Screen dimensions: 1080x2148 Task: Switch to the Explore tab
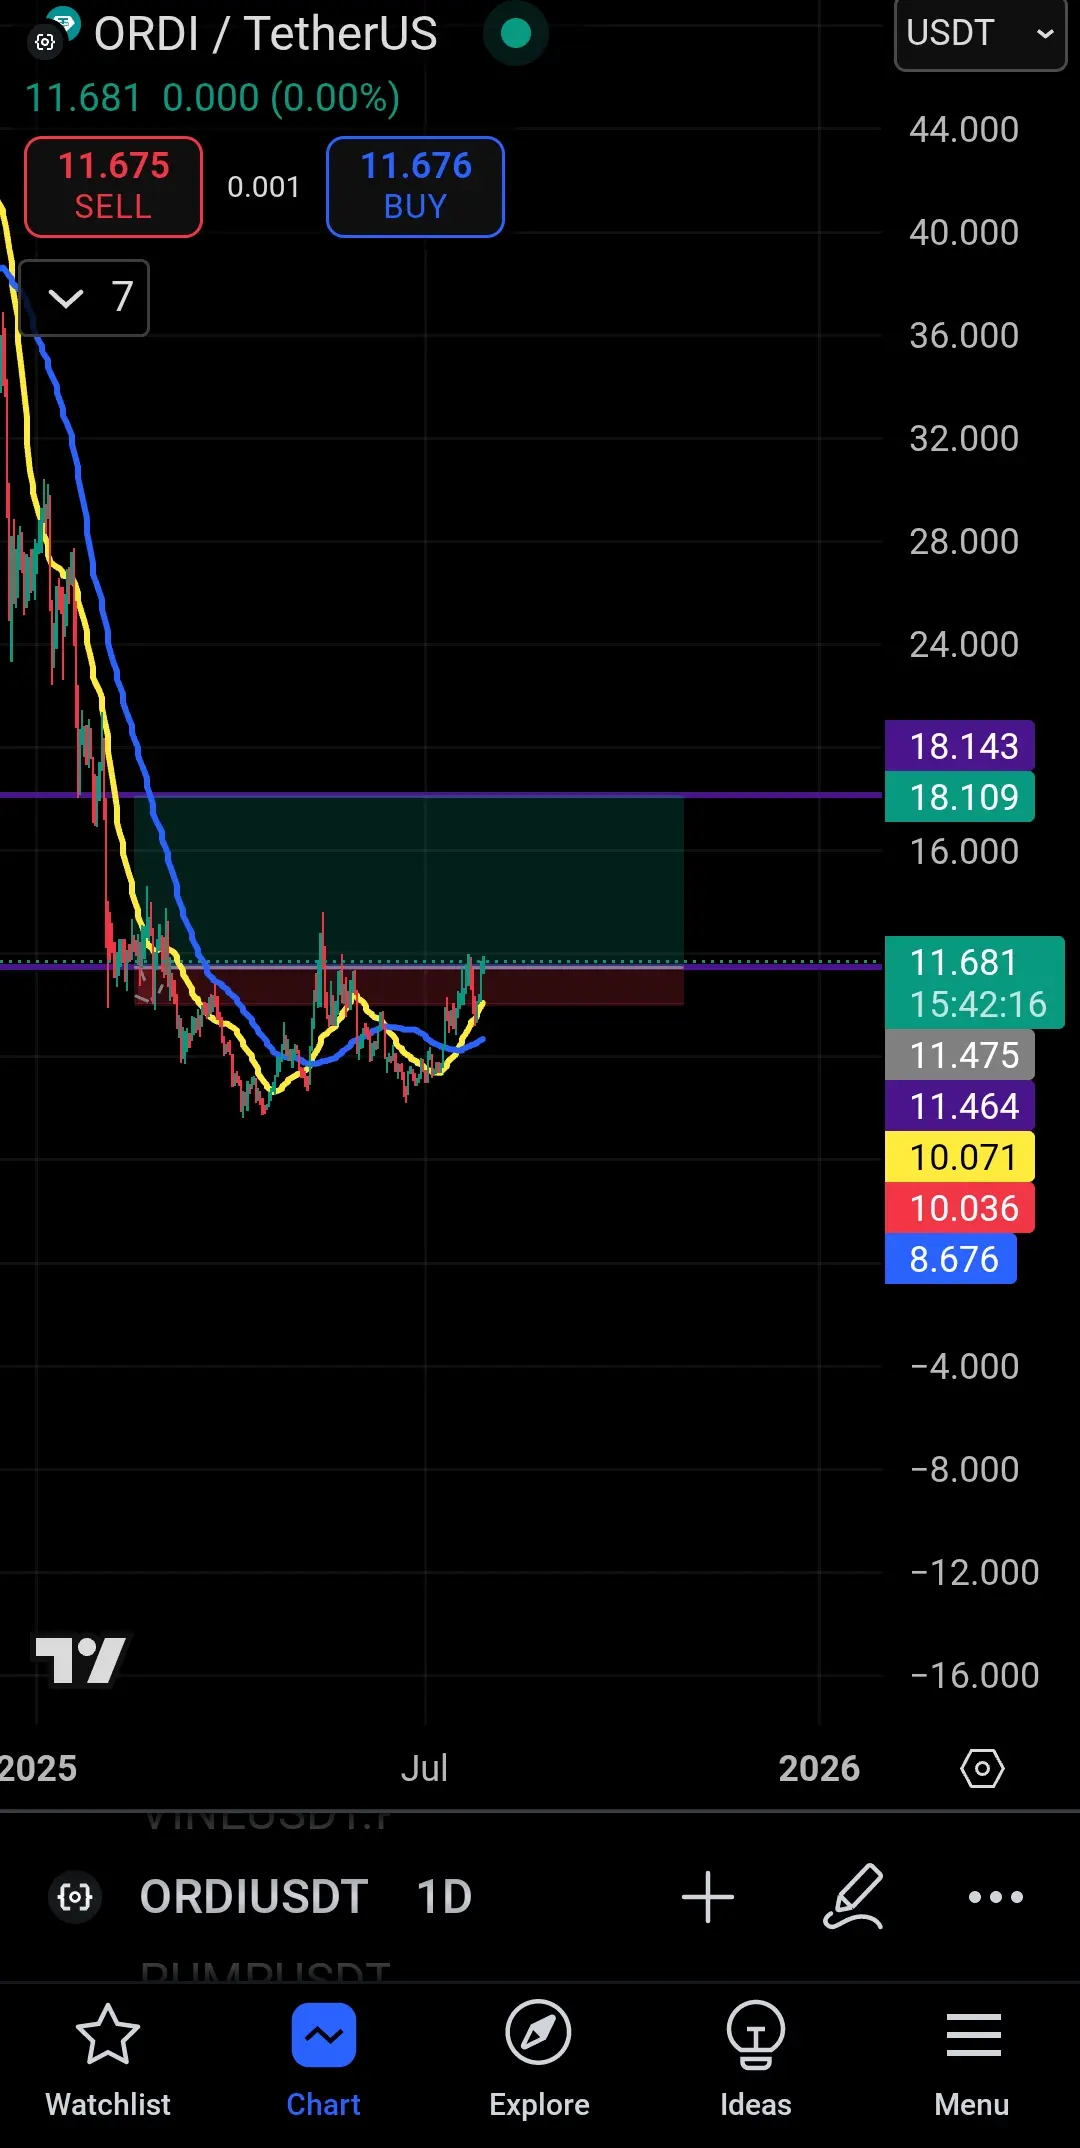[x=539, y=2062]
